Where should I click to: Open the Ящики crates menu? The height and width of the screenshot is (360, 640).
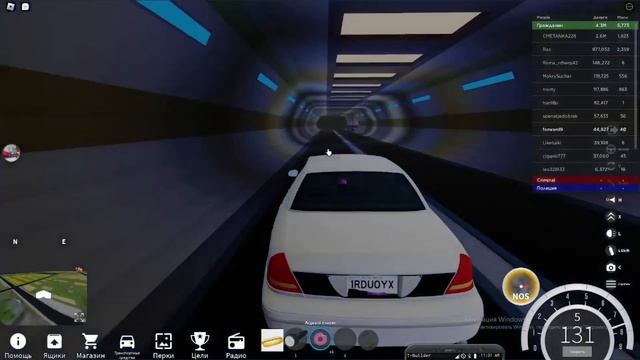(54, 345)
